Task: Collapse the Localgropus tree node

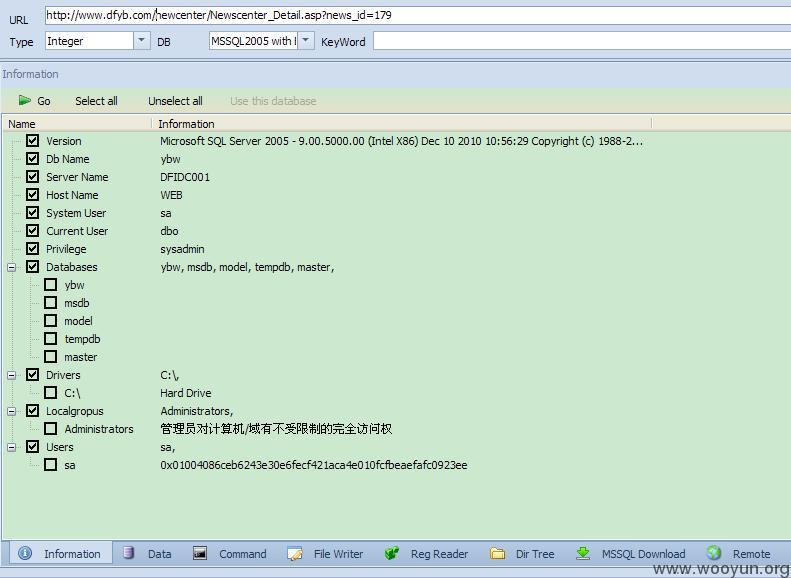Action: 12,412
